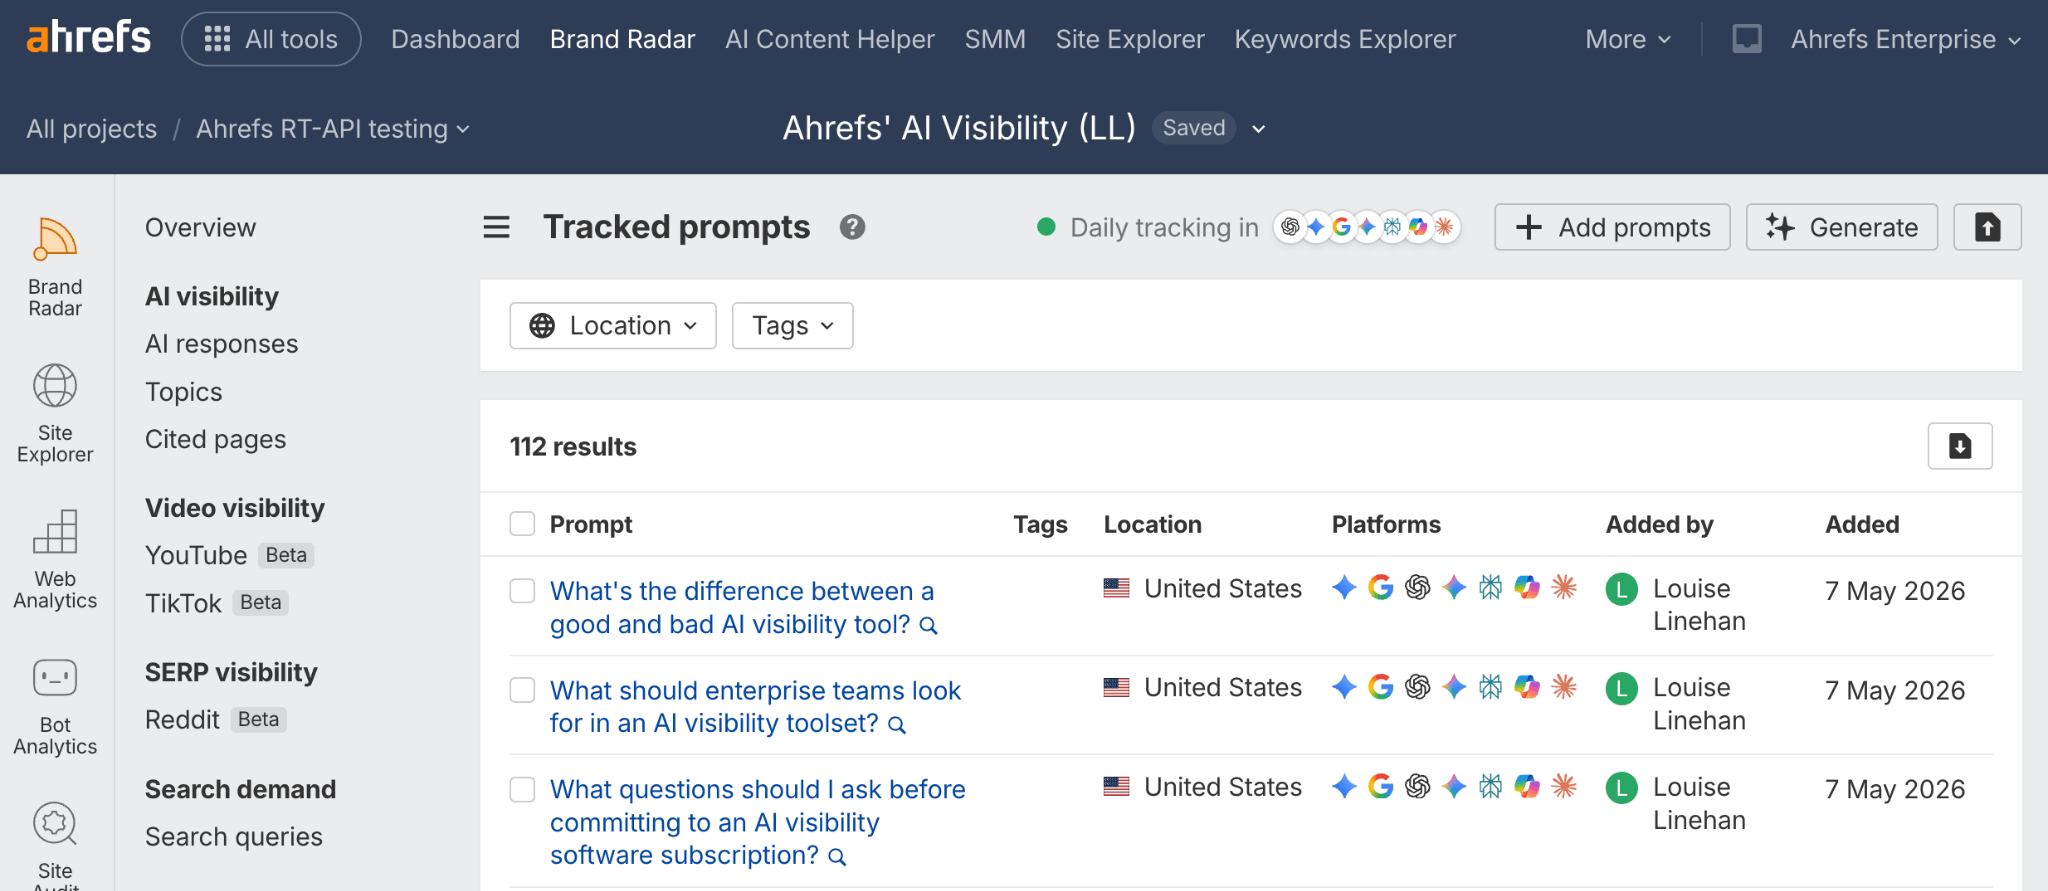Open Keywords Explorer in the top navigation
The height and width of the screenshot is (891, 2048).
[x=1344, y=39]
